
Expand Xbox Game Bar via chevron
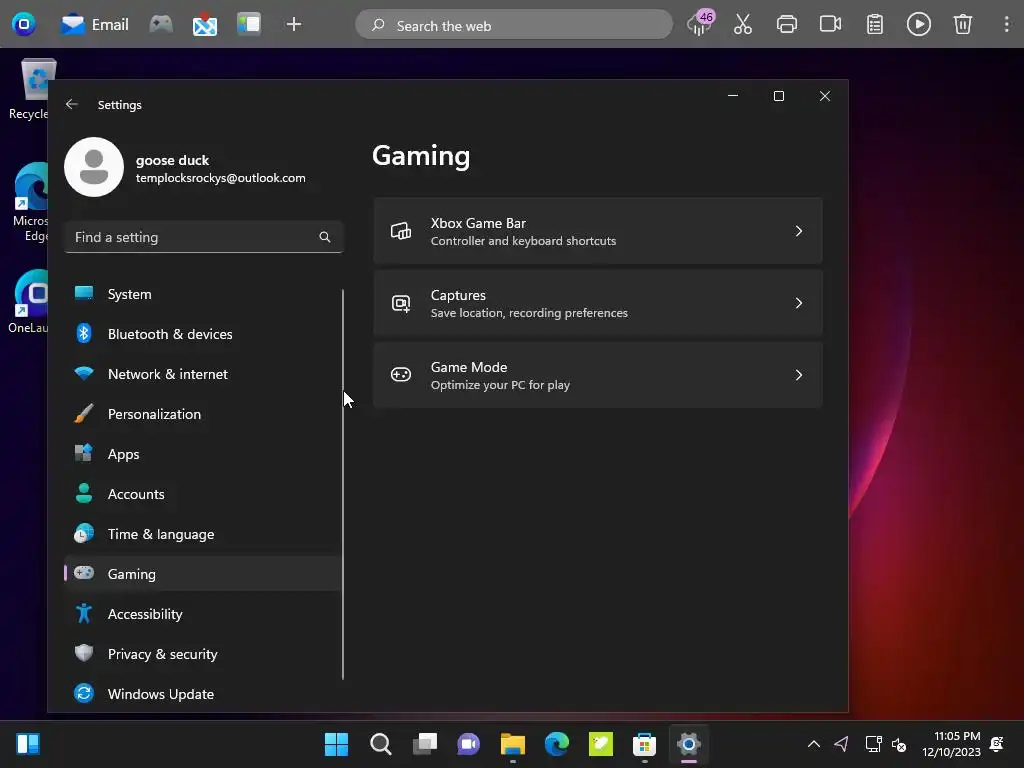pyautogui.click(x=799, y=231)
